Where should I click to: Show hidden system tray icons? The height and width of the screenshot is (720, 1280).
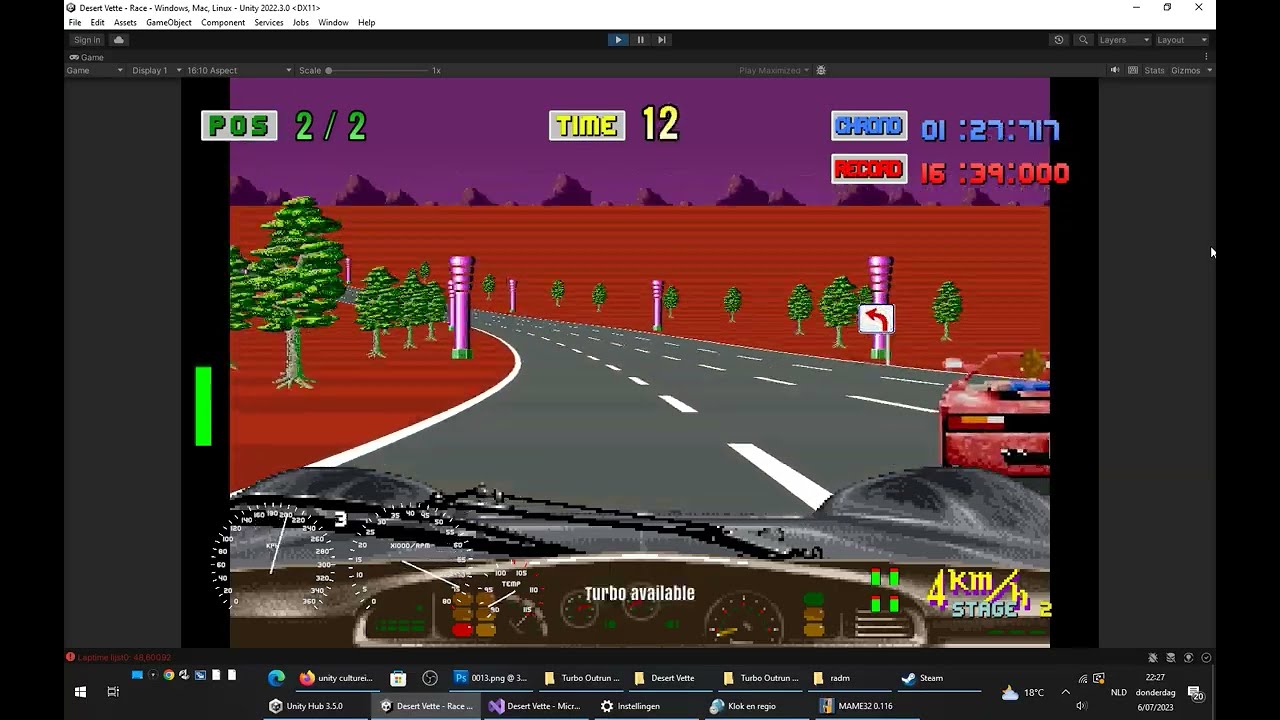pyautogui.click(x=1065, y=692)
